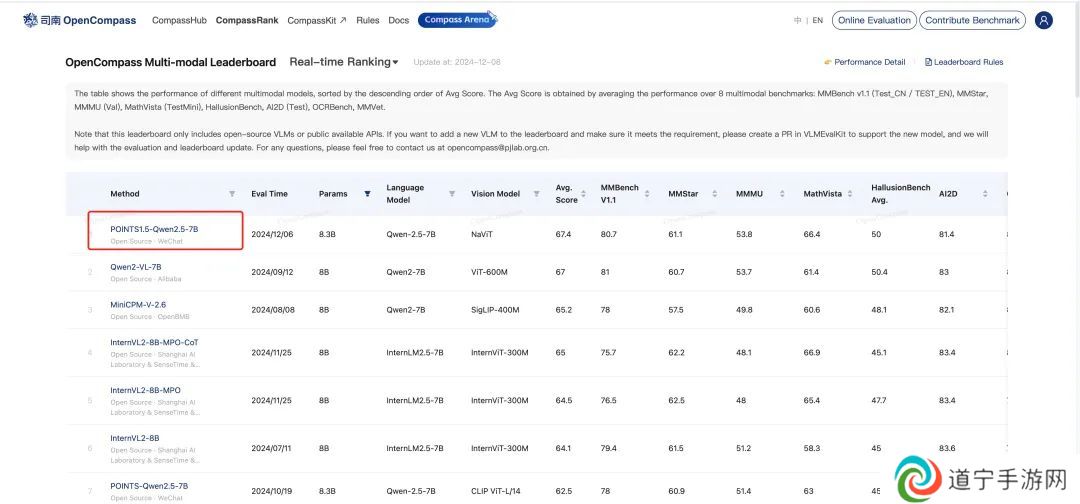The width and height of the screenshot is (1080, 504).
Task: Open InternVL2-8B-MPO-CoT model link
Action: point(154,342)
